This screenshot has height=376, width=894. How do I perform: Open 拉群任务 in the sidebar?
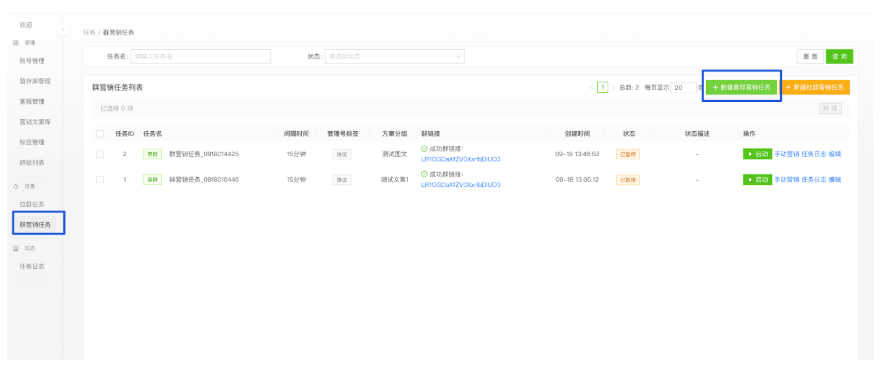pos(32,204)
